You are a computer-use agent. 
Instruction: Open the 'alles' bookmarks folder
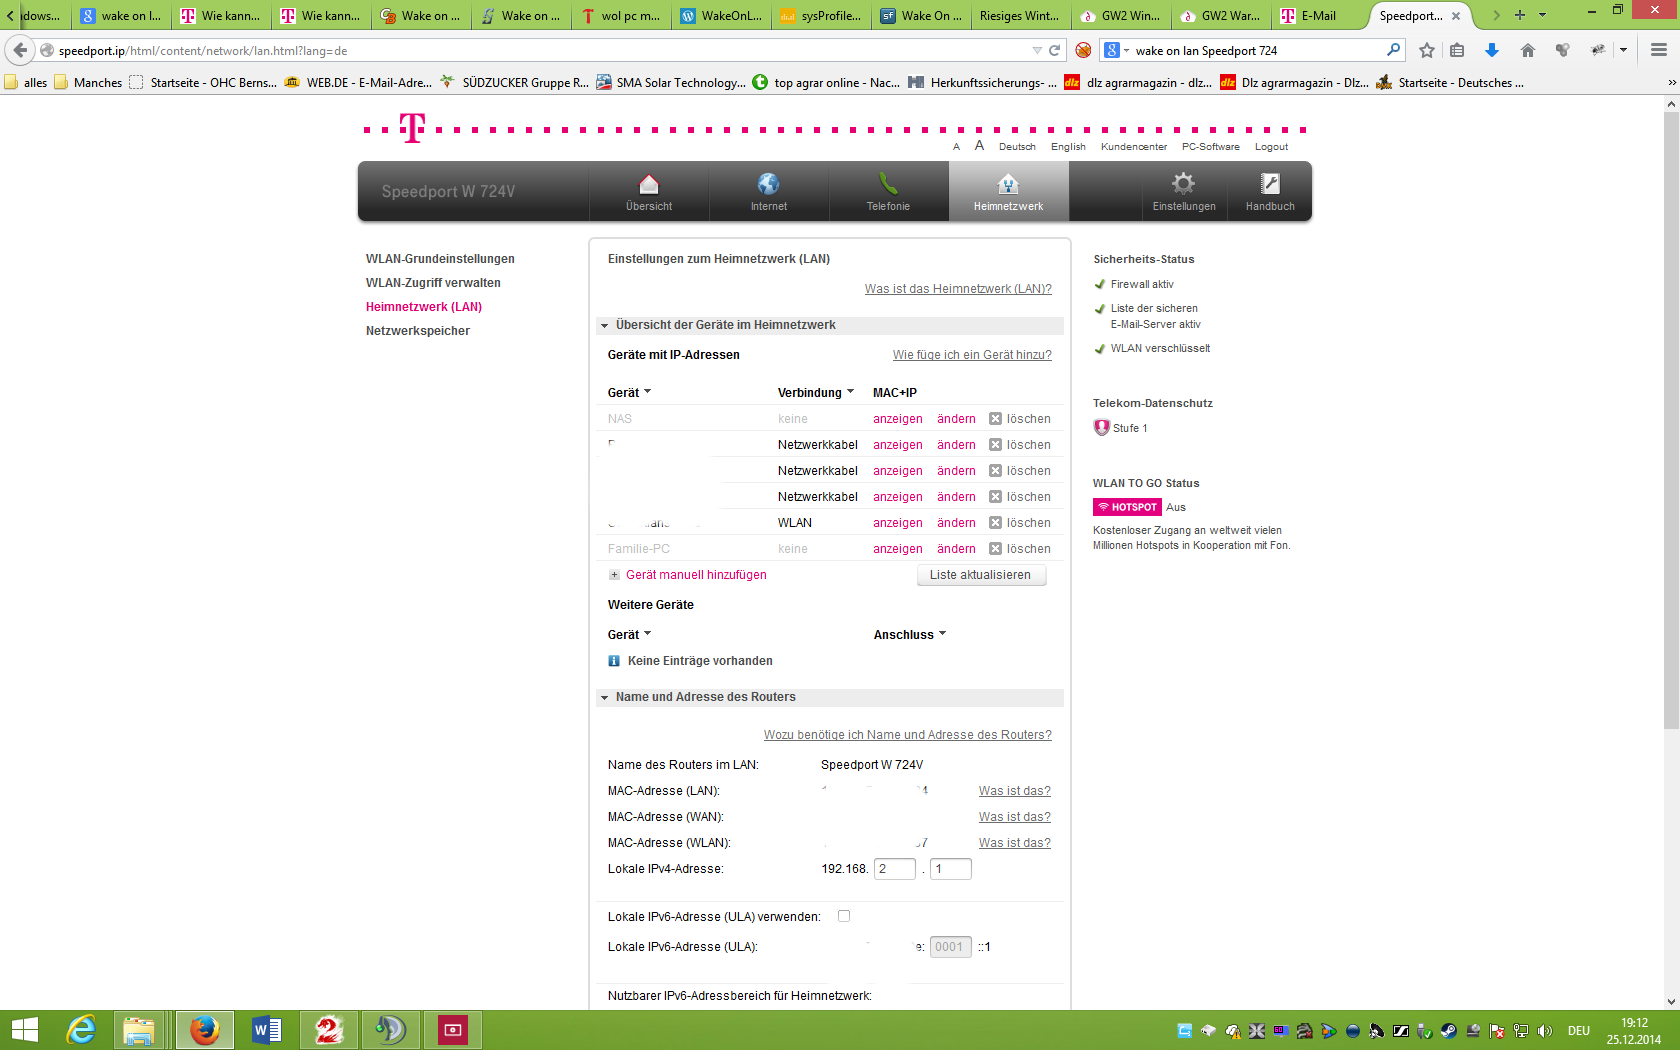(x=26, y=82)
